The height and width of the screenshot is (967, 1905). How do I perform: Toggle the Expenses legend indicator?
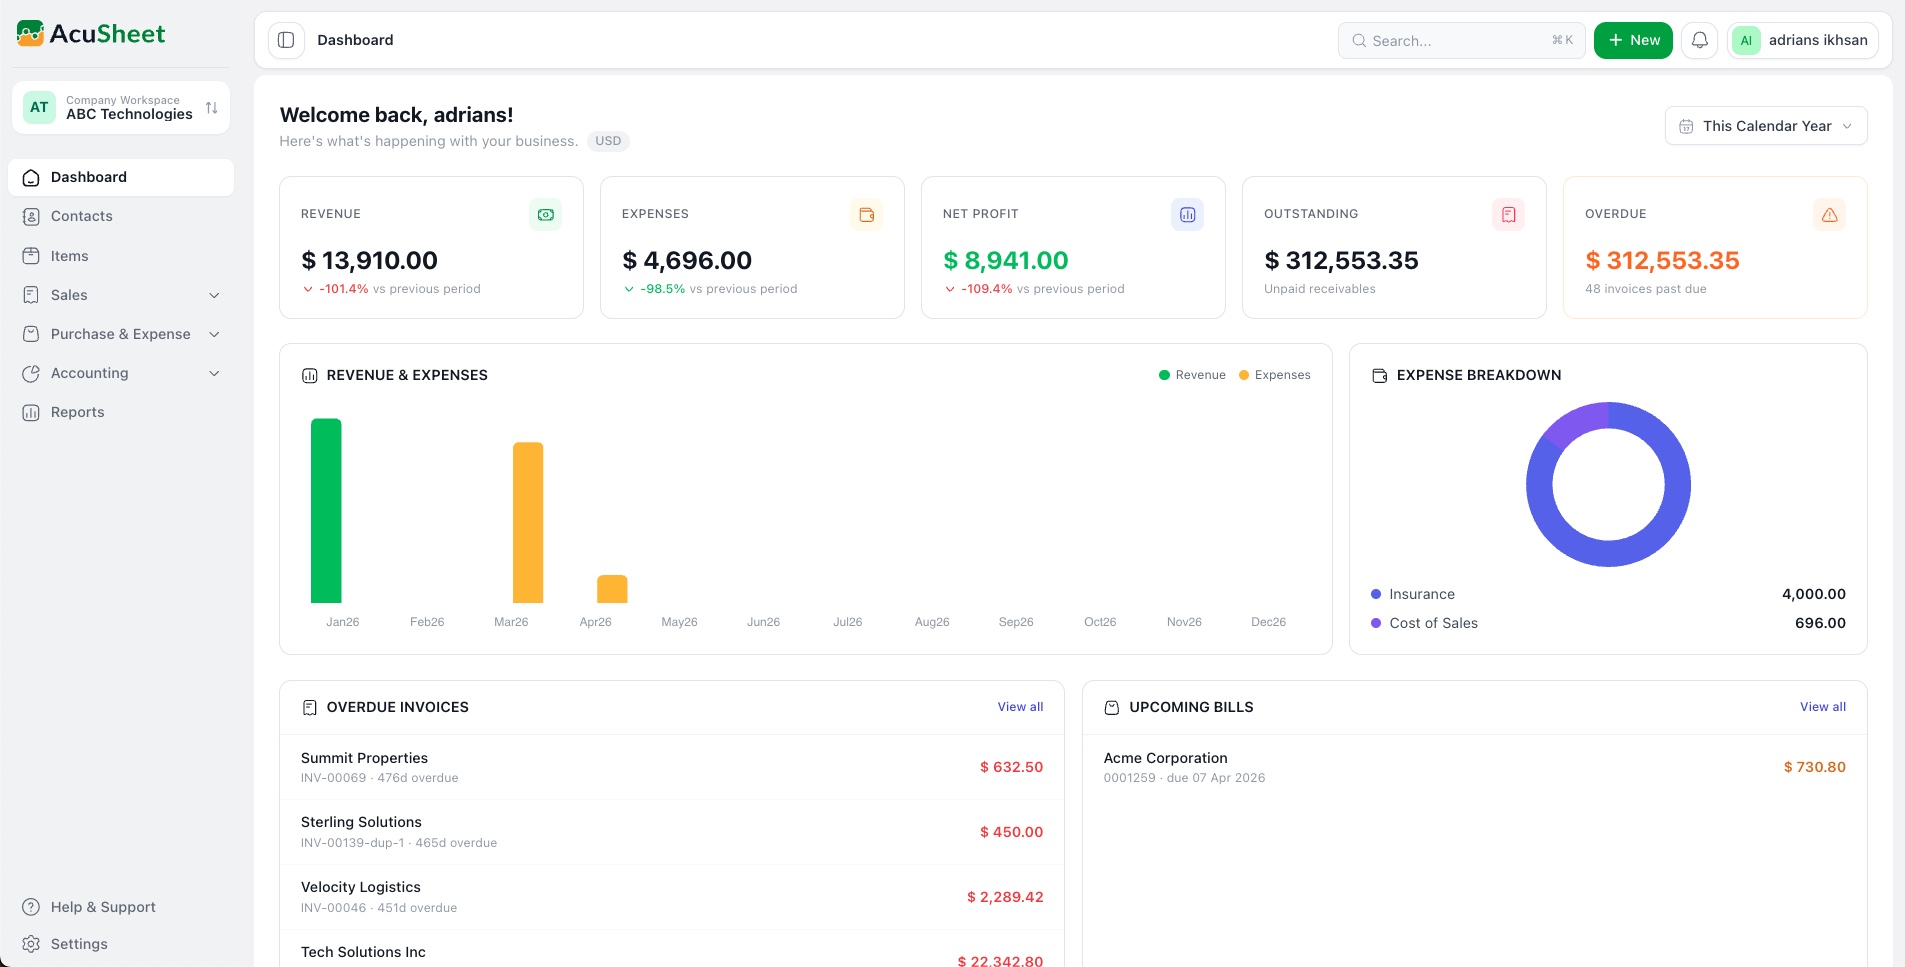tap(1243, 375)
